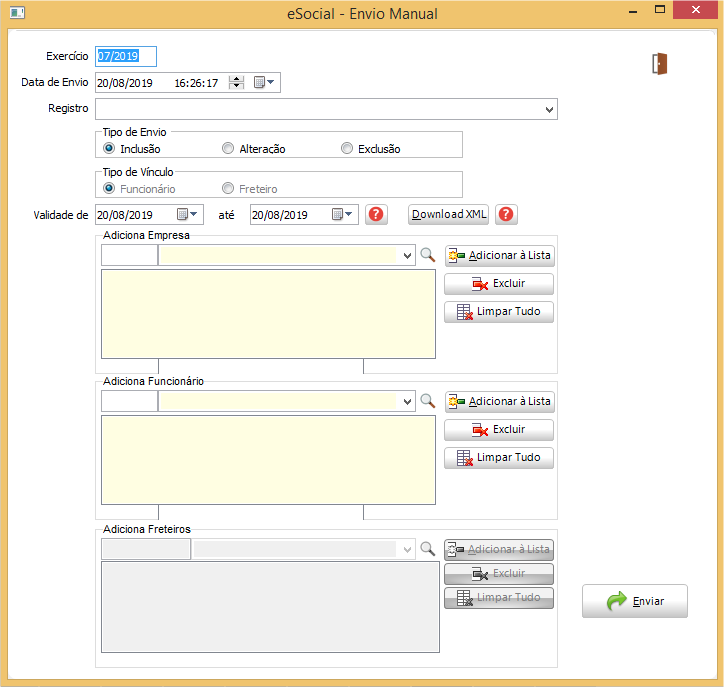Click the company code field in Adiciona Empresa
This screenshot has height=687, width=724.
tap(129, 255)
